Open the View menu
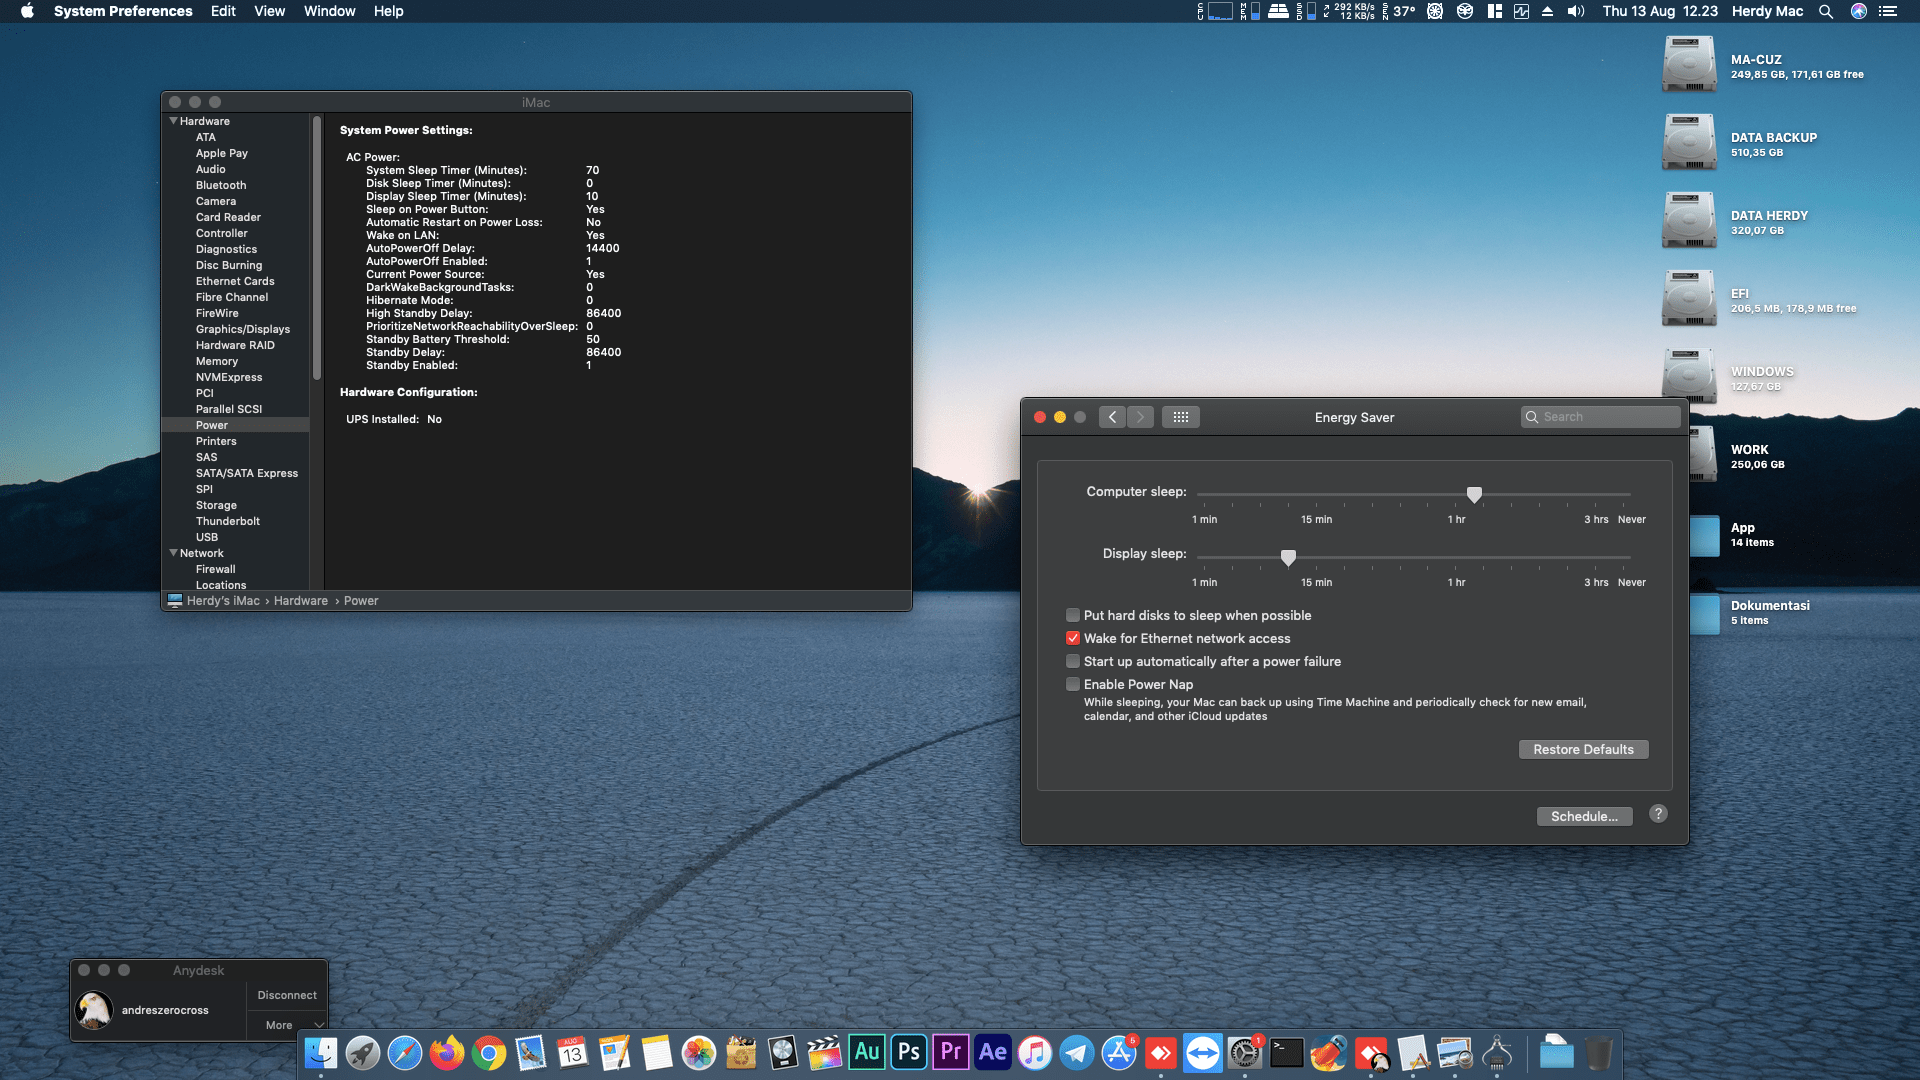This screenshot has height=1080, width=1920. pos(269,11)
